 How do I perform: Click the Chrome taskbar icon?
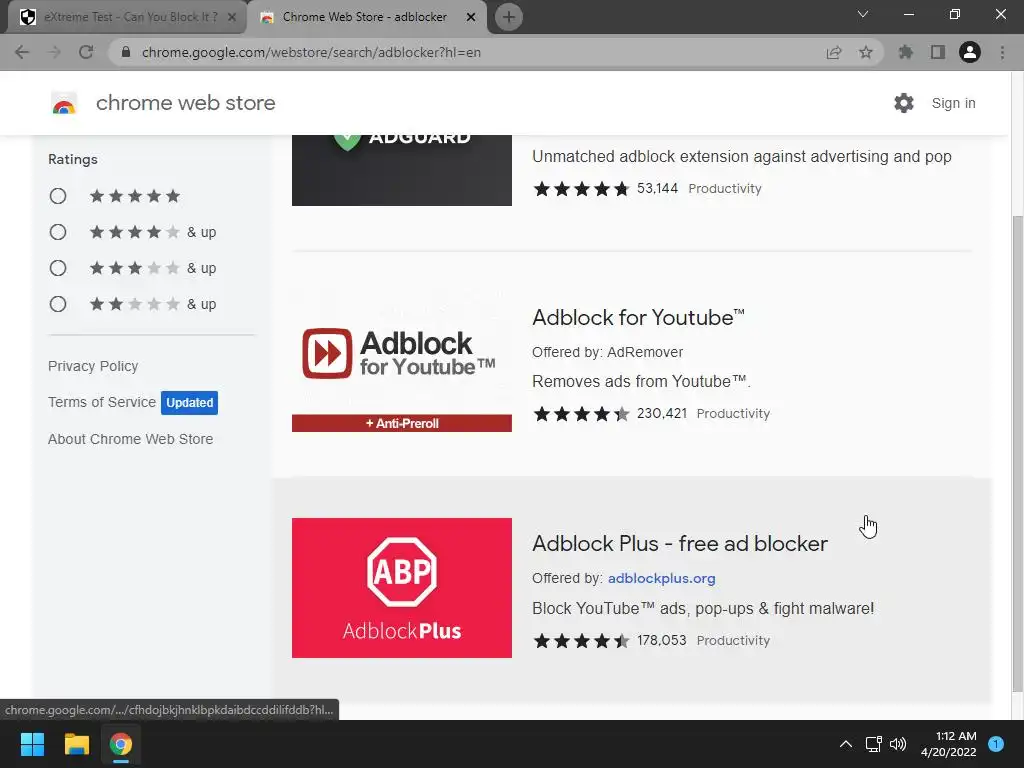(121, 744)
